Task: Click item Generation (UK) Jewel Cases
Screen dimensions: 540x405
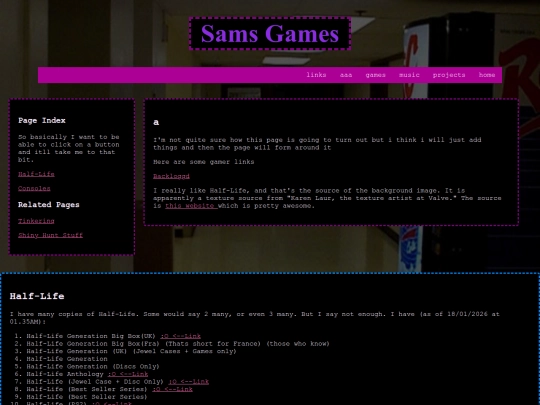Action: 131,351
